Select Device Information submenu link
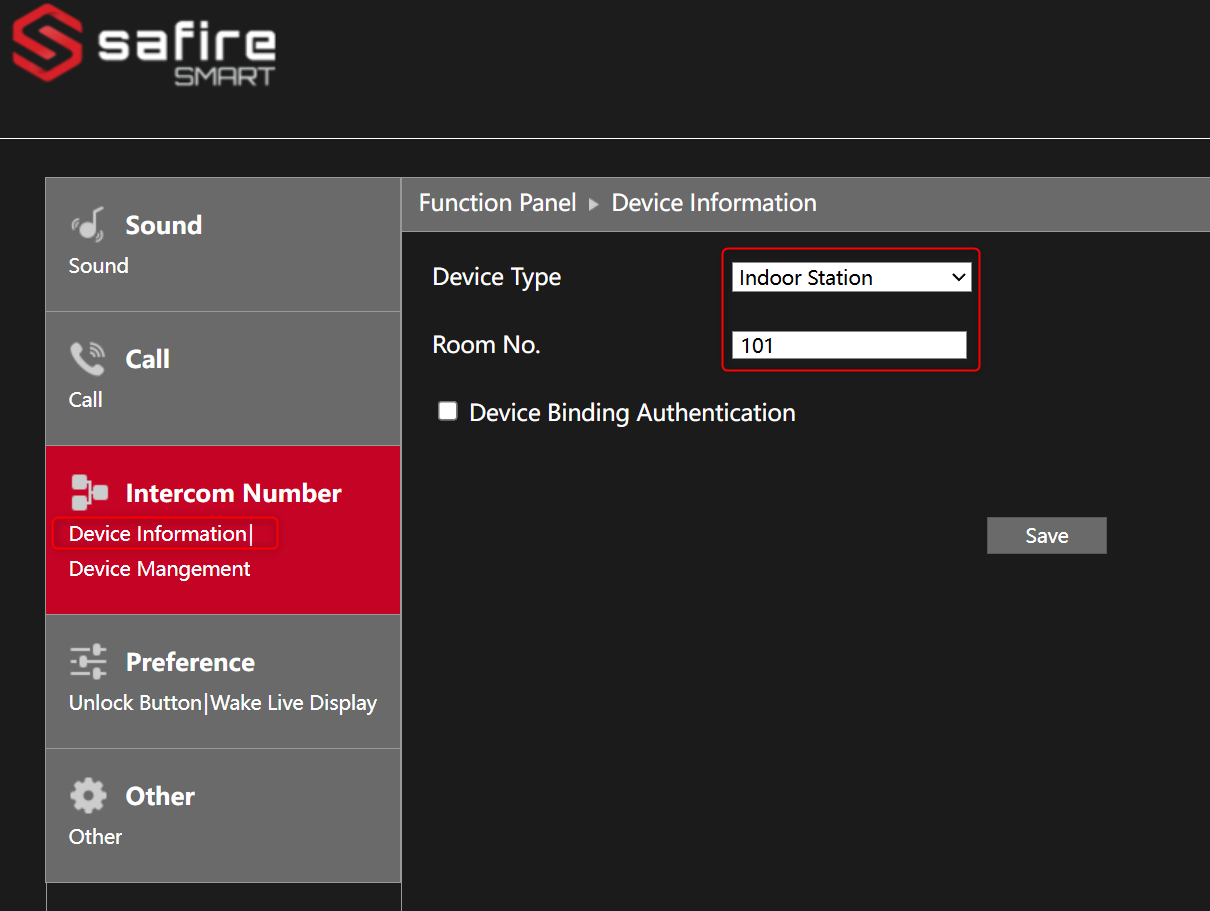Viewport: 1210px width, 911px height. pyautogui.click(x=157, y=534)
